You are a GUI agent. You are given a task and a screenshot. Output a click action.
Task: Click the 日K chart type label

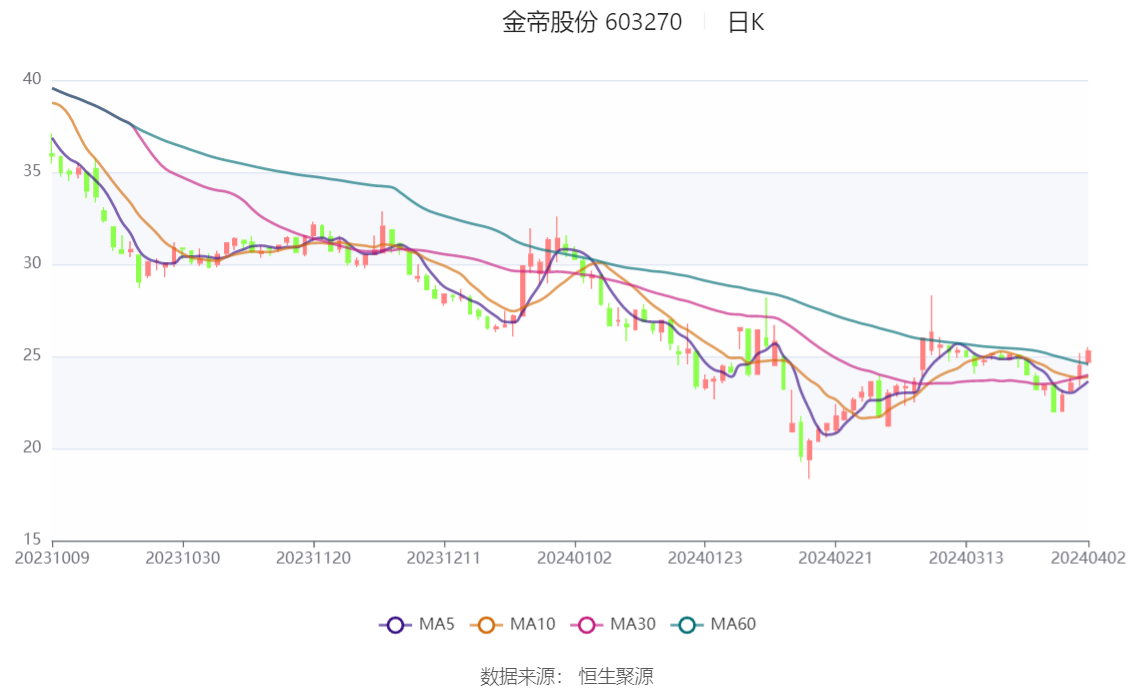pyautogui.click(x=745, y=22)
